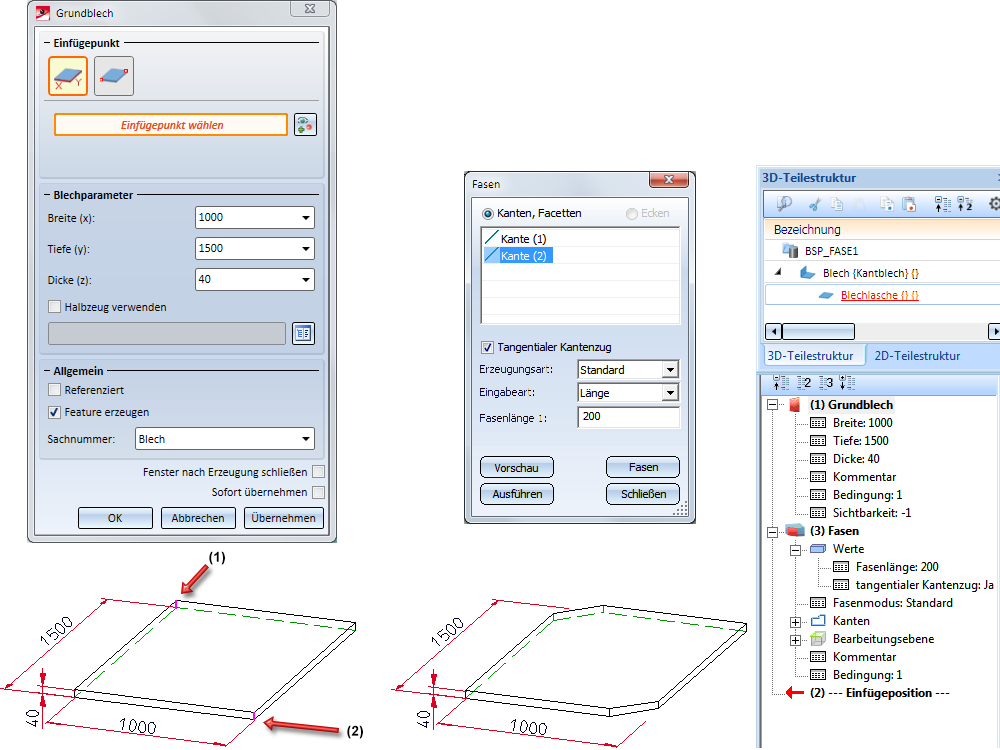Click the insertion point preview options icon
Image resolution: width=1000 pixels, height=750 pixels.
(305, 125)
